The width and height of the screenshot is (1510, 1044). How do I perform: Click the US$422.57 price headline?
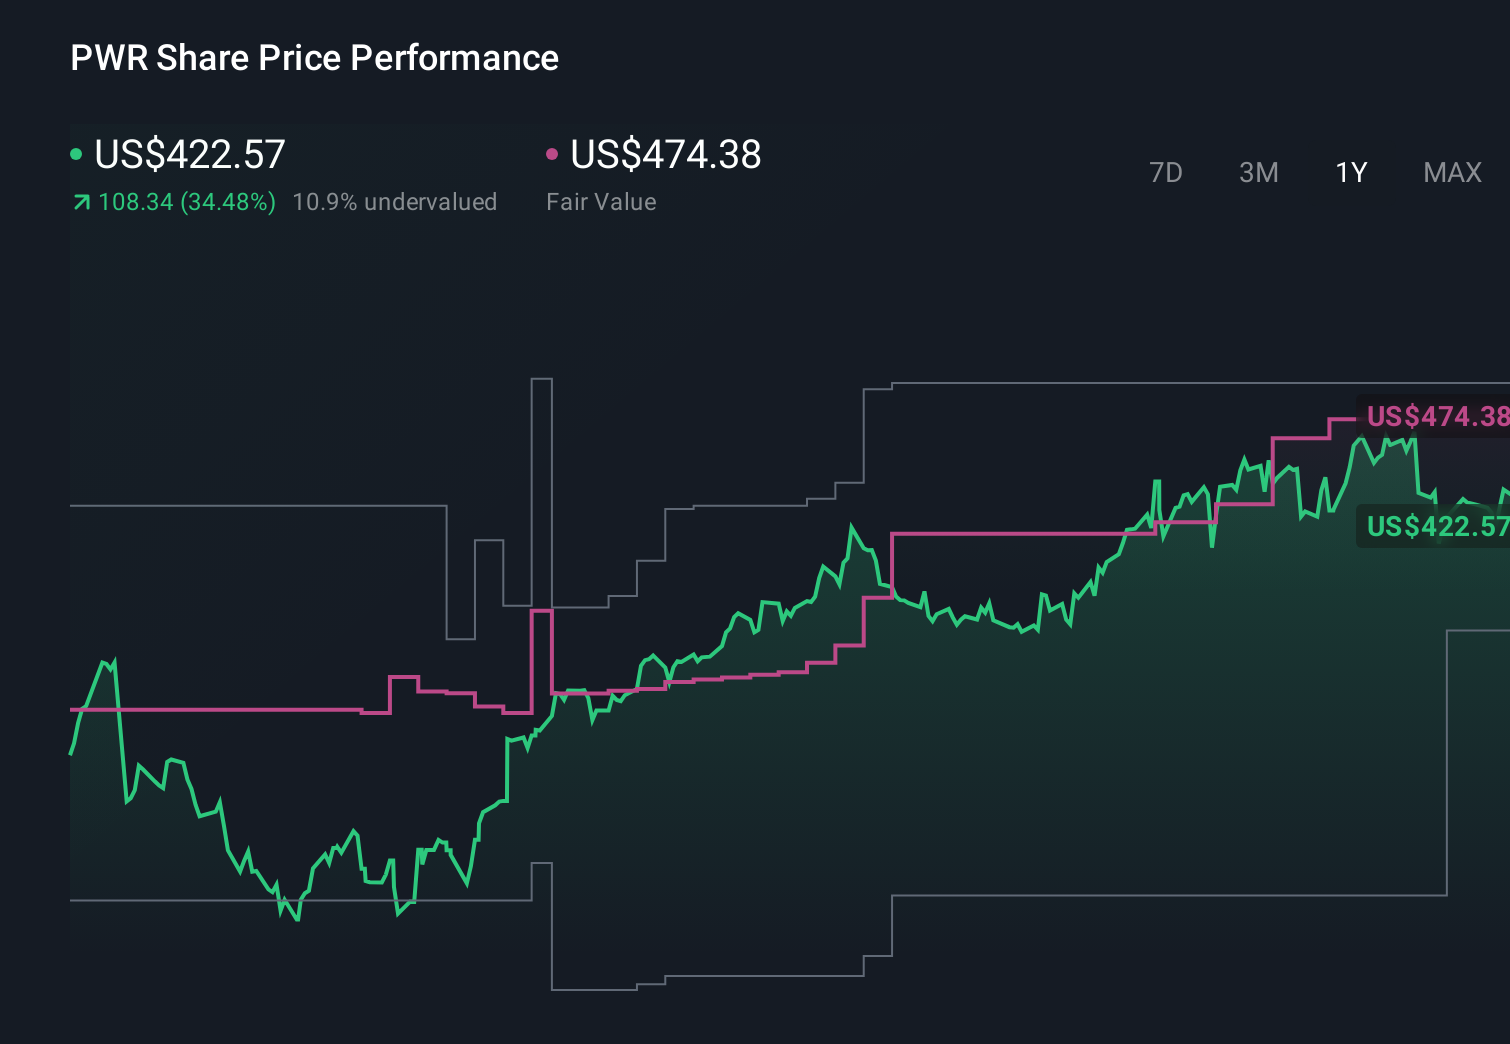(x=188, y=153)
